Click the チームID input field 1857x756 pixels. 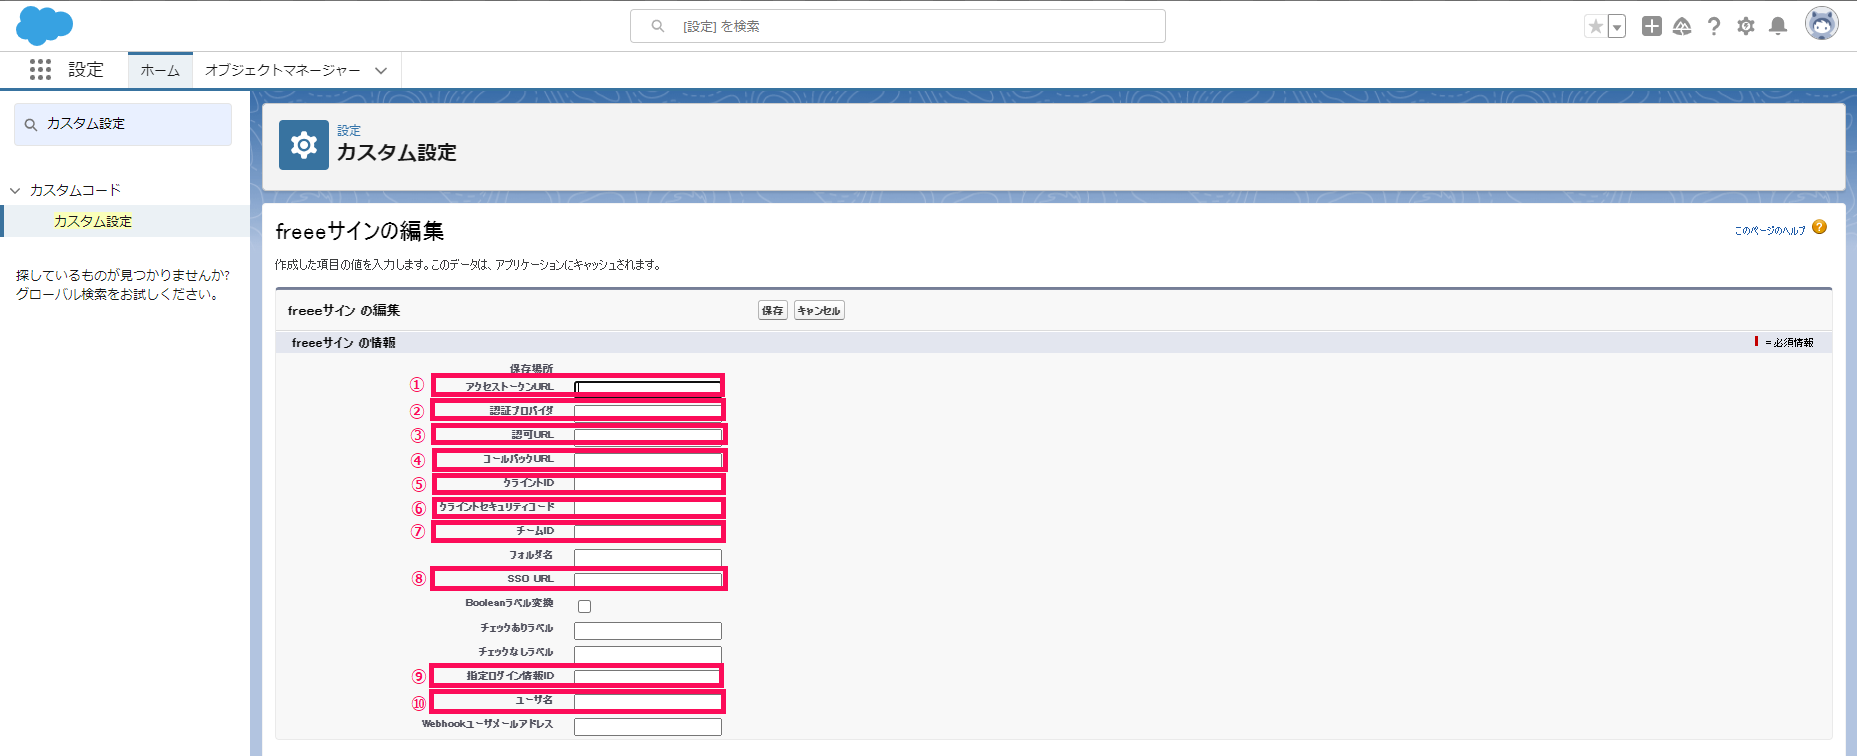point(648,532)
